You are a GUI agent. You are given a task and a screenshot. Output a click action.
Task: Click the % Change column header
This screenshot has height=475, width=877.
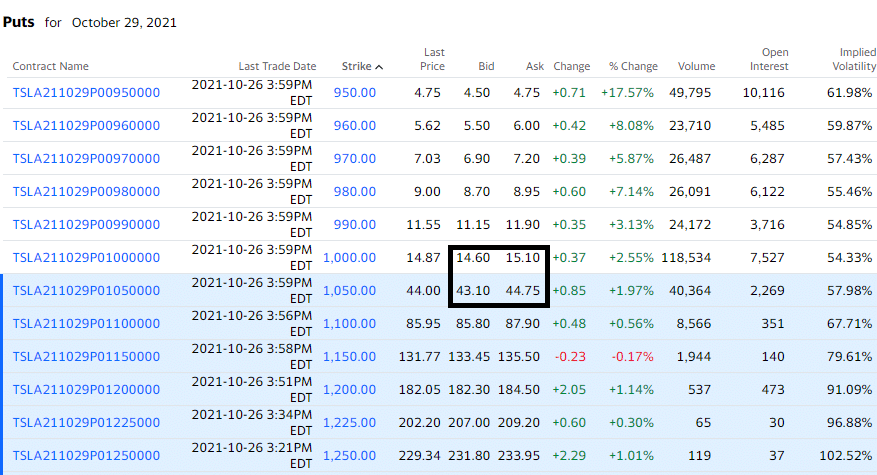tap(633, 66)
